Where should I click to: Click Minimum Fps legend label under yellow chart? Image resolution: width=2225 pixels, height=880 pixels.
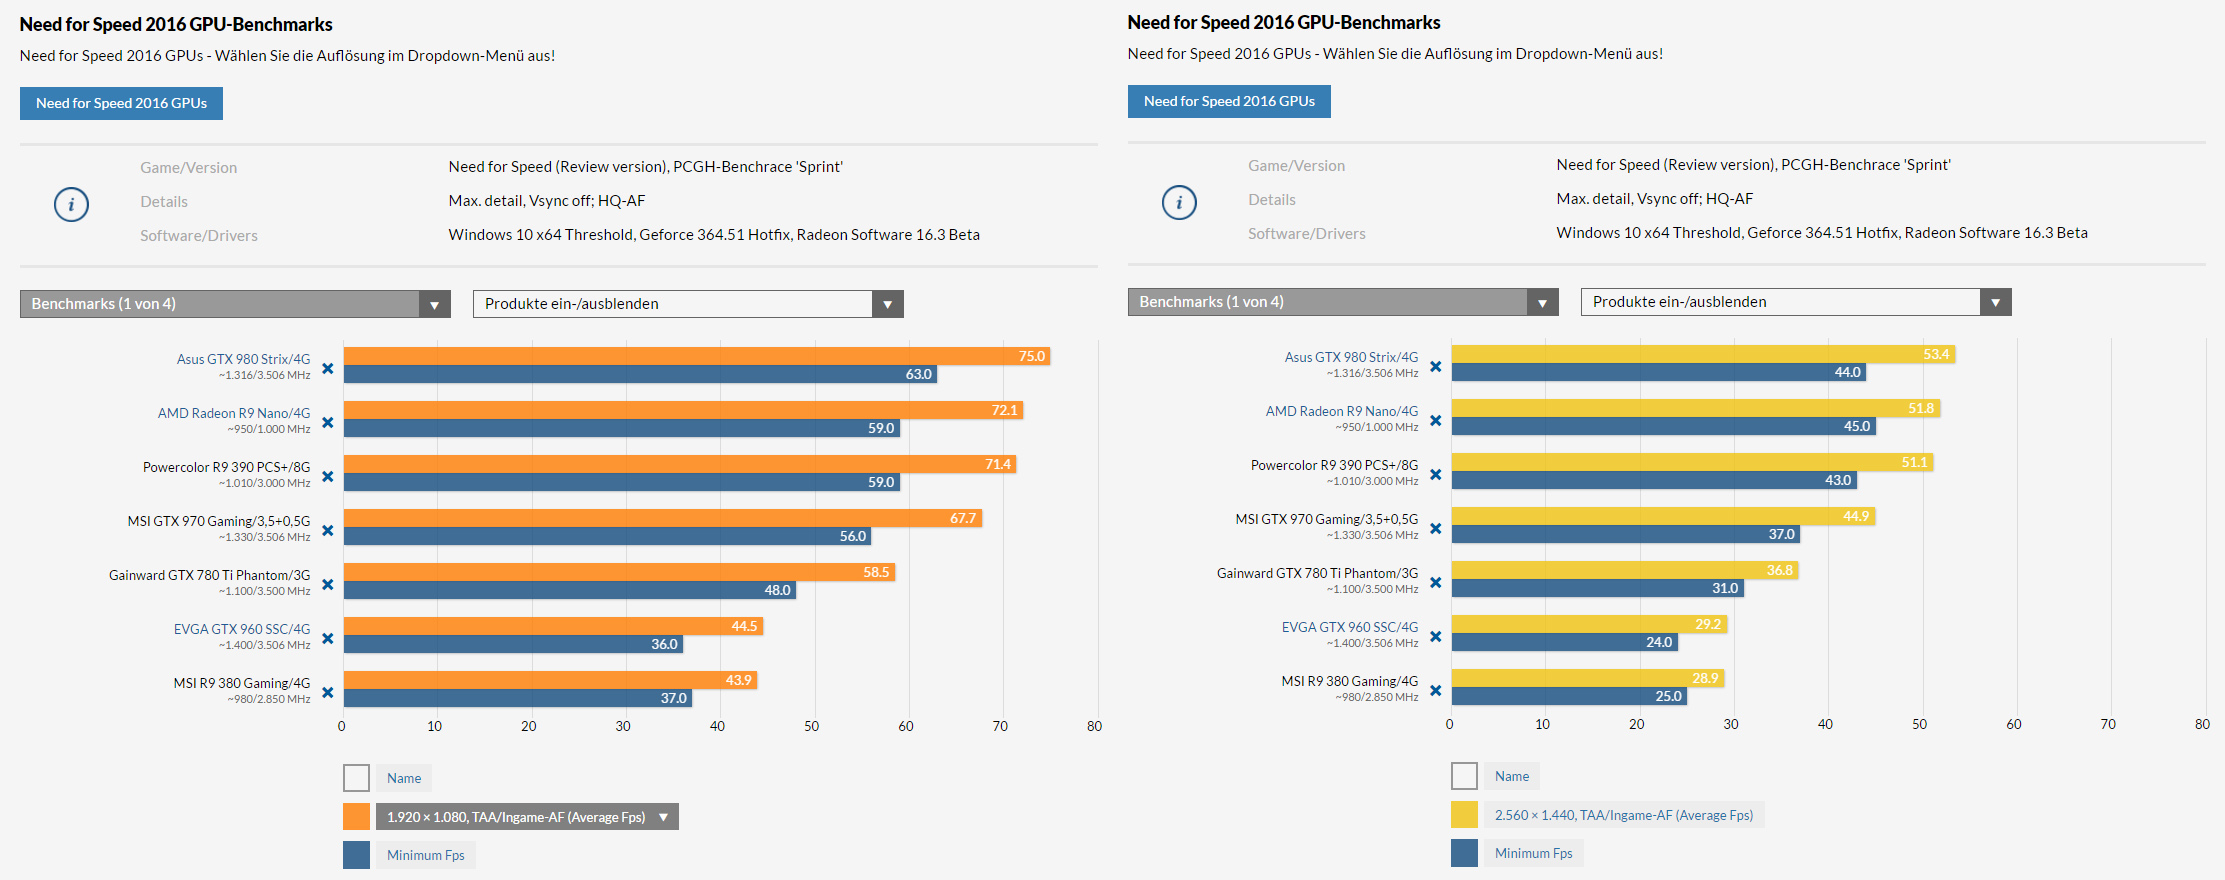click(x=1534, y=853)
